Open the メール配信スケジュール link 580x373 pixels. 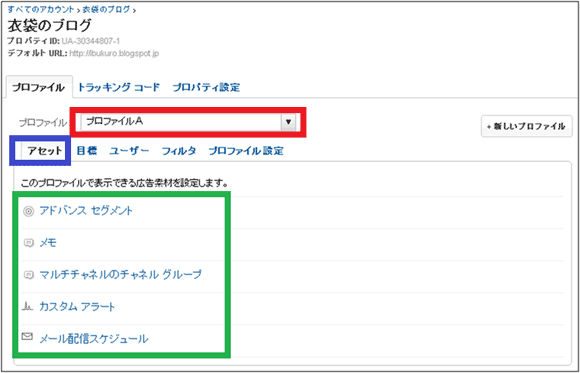click(x=94, y=339)
